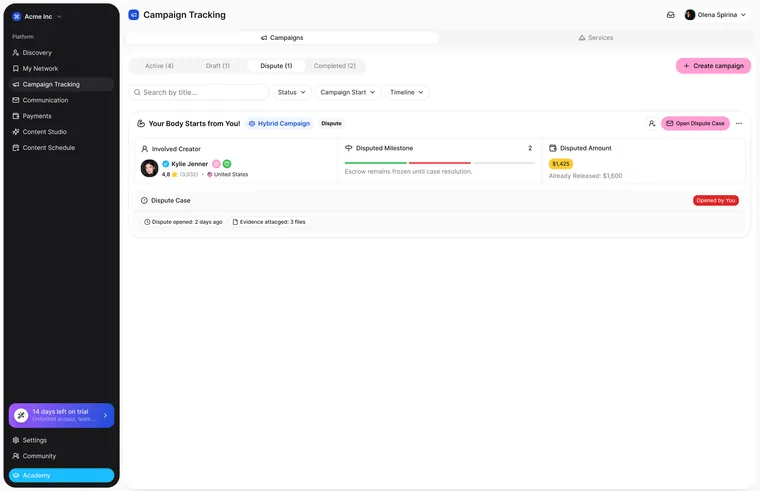Image resolution: width=760 pixels, height=491 pixels.
Task: Click the Dispute Case heading
Action: pos(171,200)
